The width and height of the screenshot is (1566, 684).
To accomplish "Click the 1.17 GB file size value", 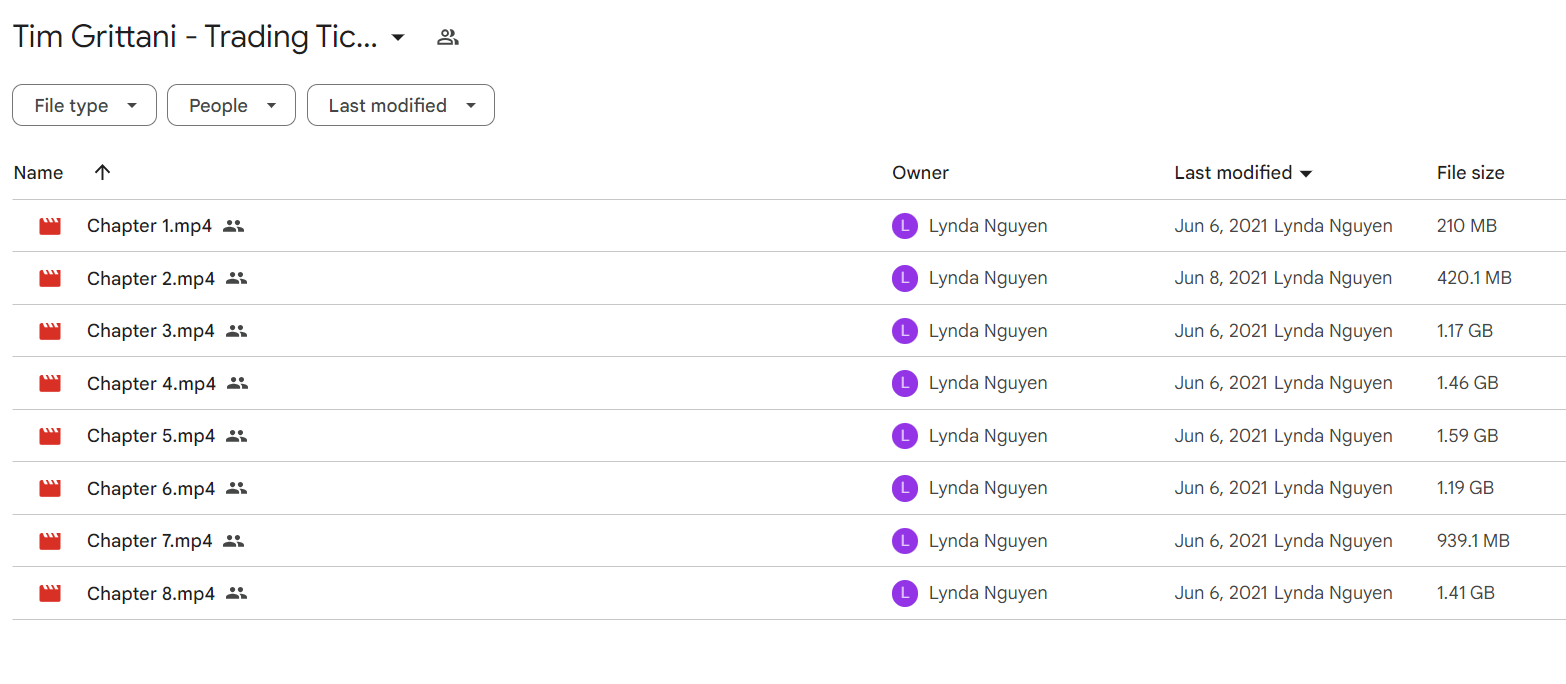I will tap(1465, 331).
